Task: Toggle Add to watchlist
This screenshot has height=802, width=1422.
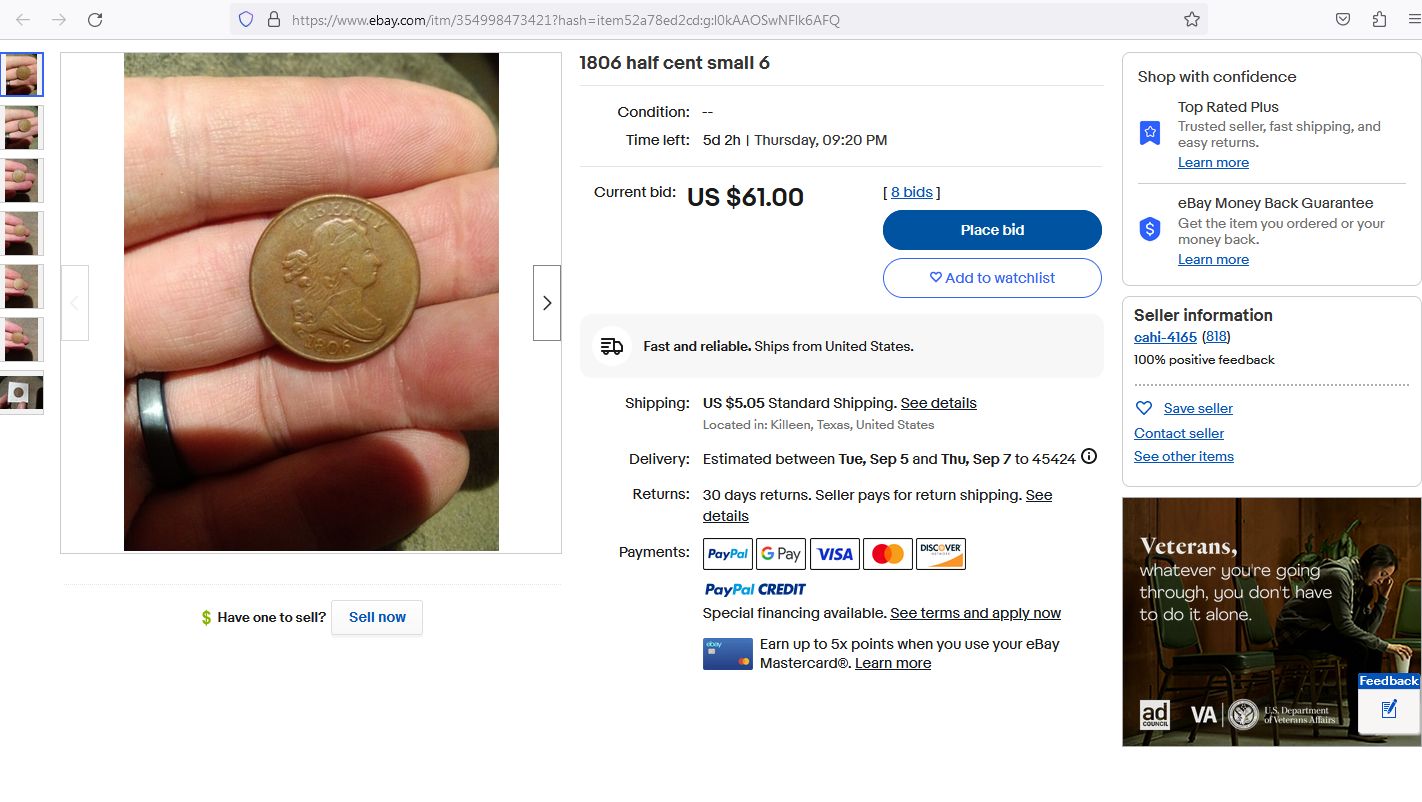Action: click(992, 278)
